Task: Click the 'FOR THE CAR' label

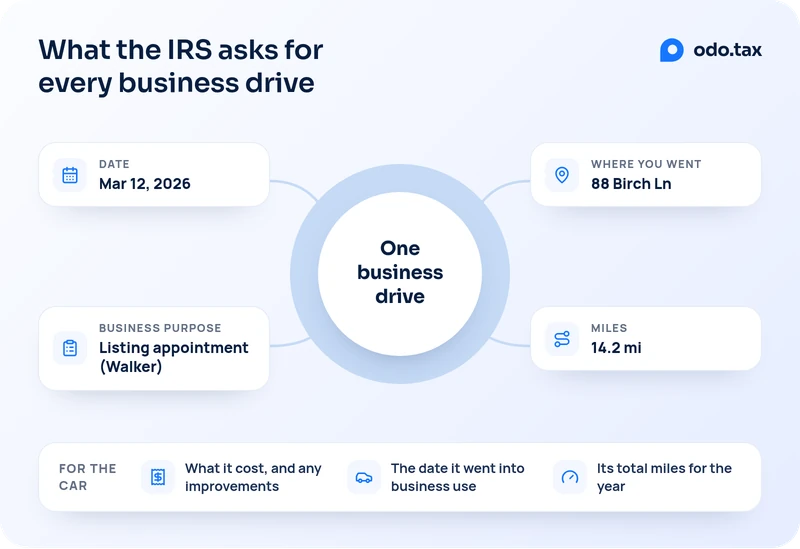Action: (x=88, y=477)
